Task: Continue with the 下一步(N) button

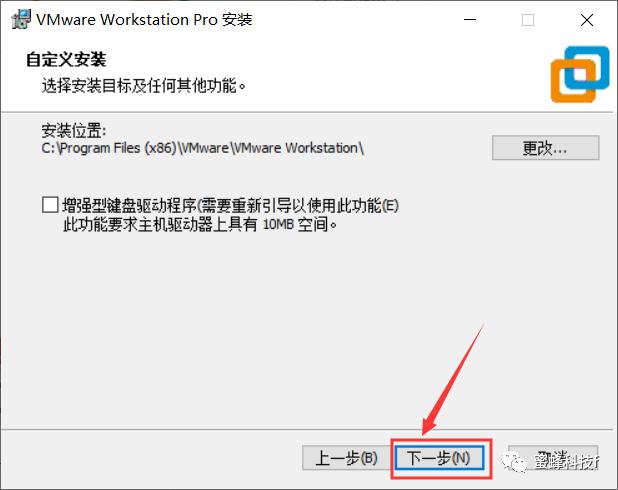Action: pyautogui.click(x=439, y=458)
